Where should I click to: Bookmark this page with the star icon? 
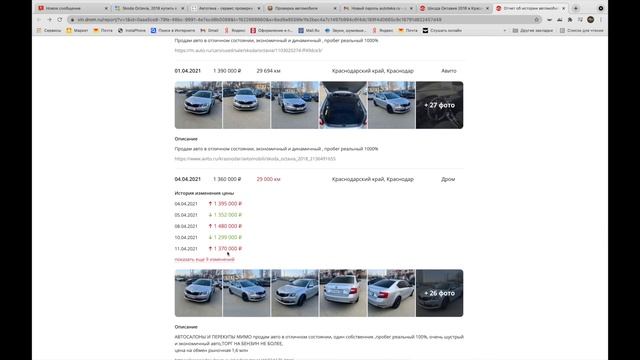click(536, 20)
